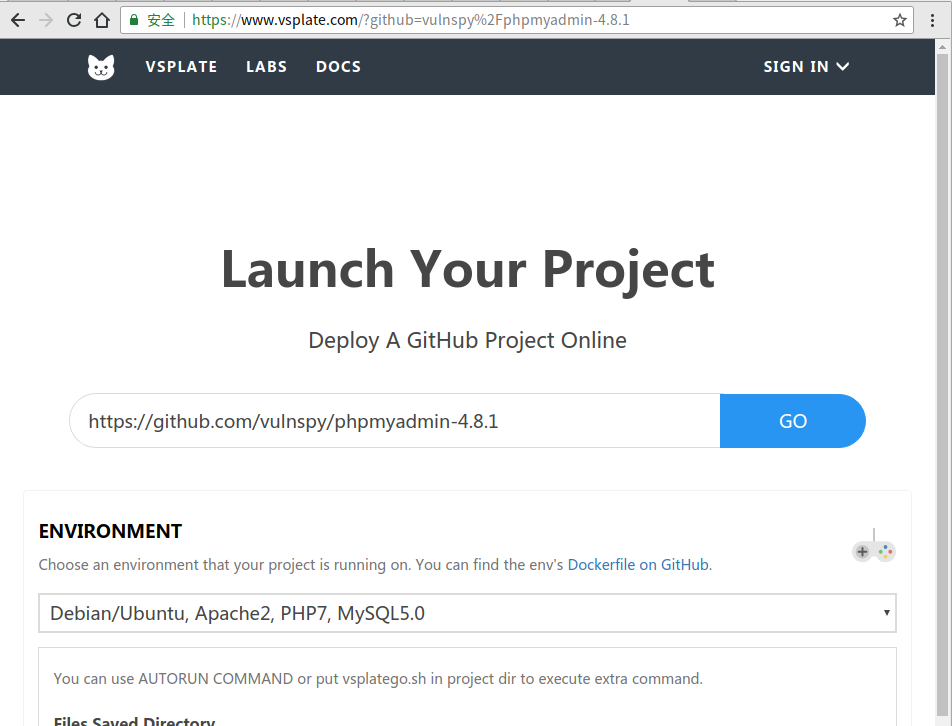Open the VSPLATE nav item
This screenshot has width=952, height=726.
pyautogui.click(x=181, y=67)
